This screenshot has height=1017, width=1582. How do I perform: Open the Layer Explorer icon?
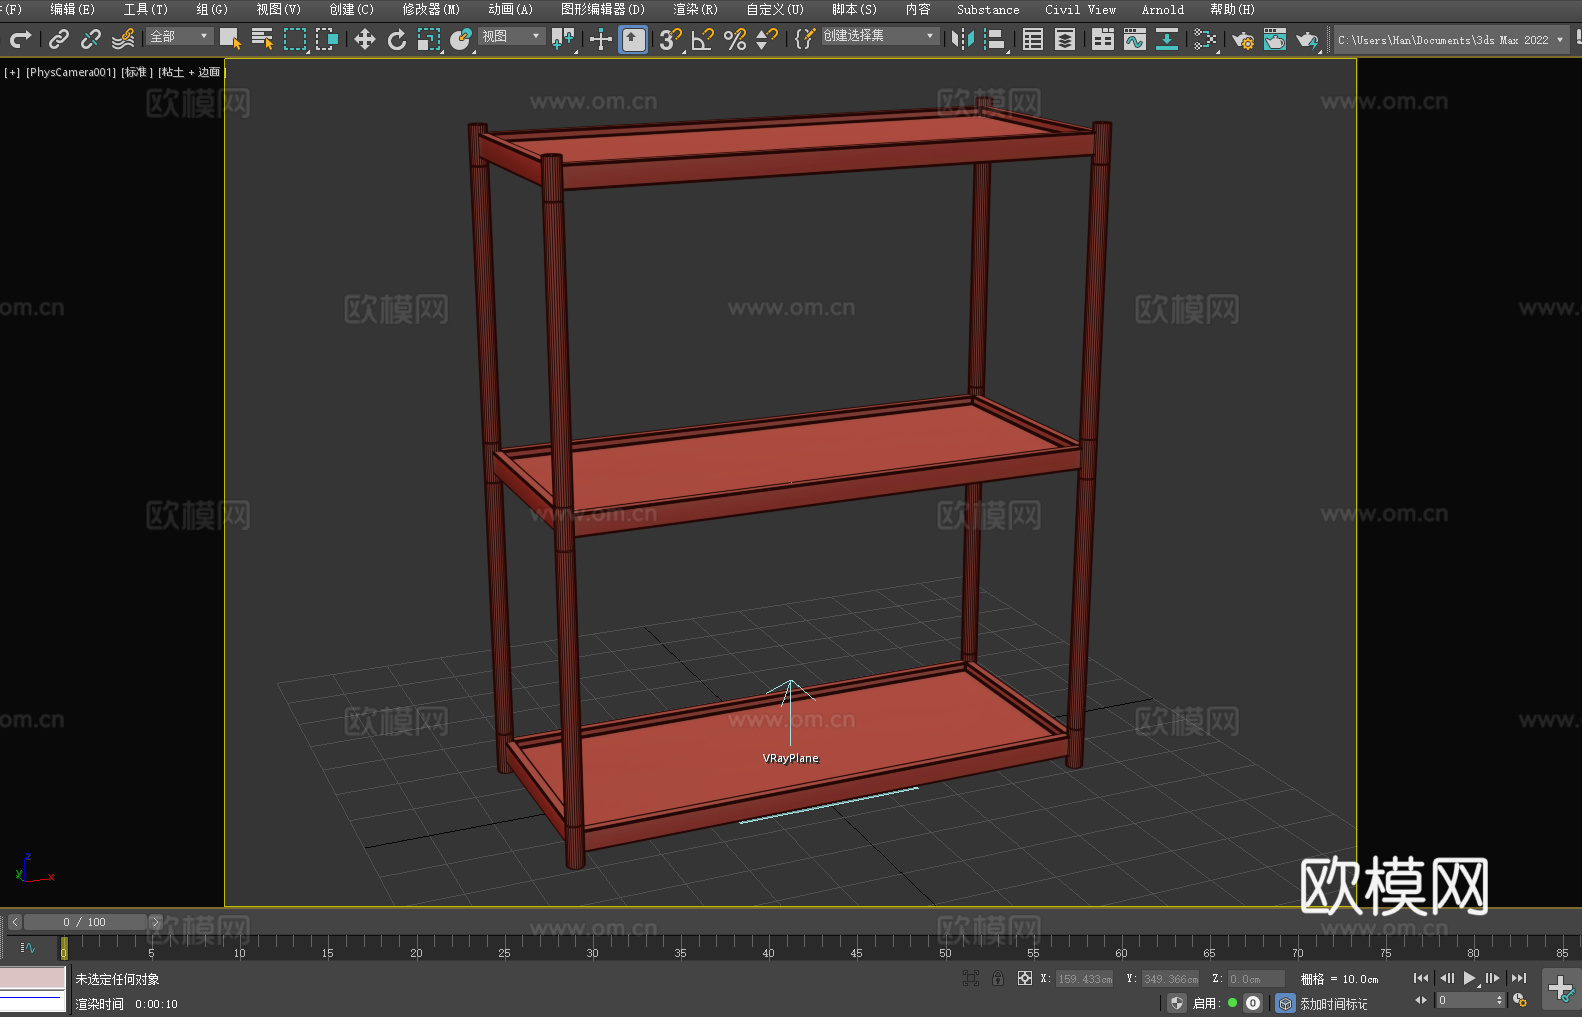pyautogui.click(x=1065, y=39)
